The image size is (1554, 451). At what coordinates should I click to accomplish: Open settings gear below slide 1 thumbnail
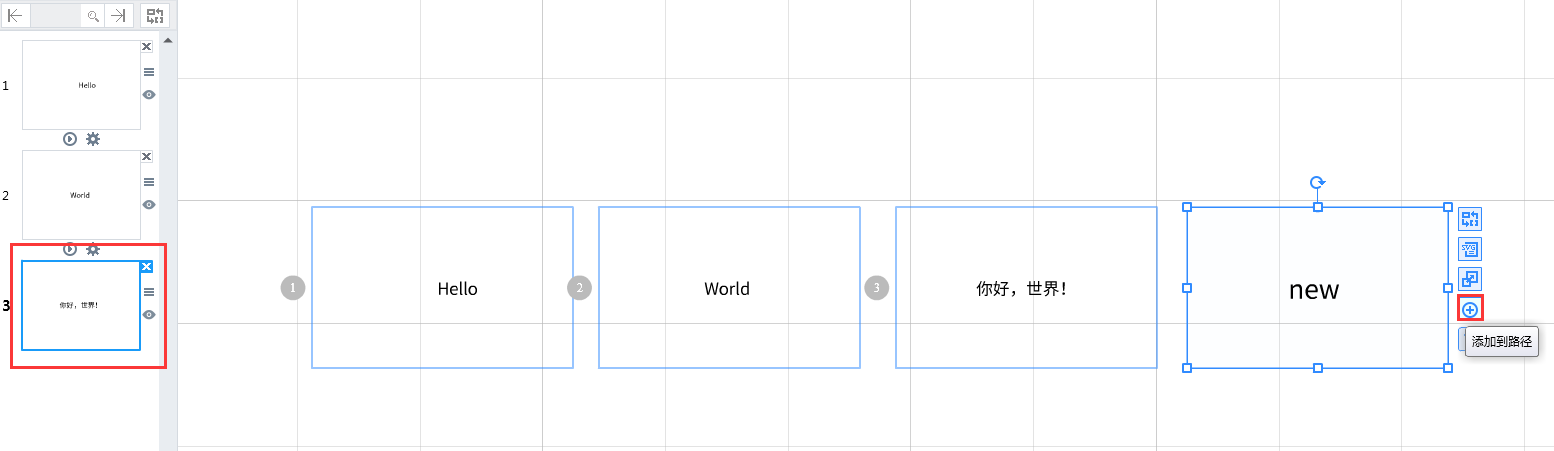pos(93,139)
